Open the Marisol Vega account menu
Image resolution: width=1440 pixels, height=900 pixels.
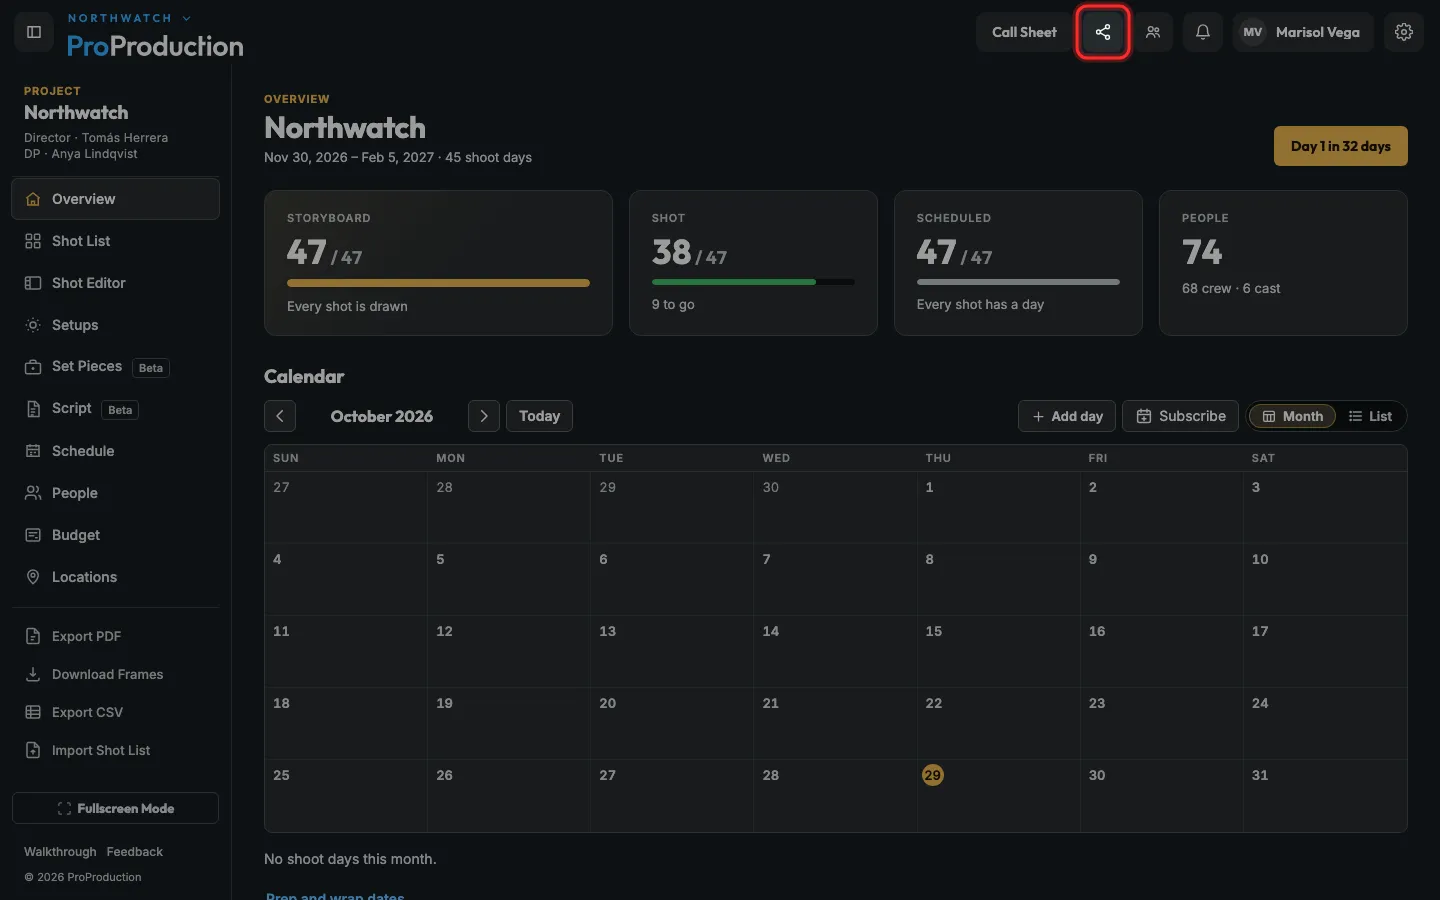[1303, 32]
